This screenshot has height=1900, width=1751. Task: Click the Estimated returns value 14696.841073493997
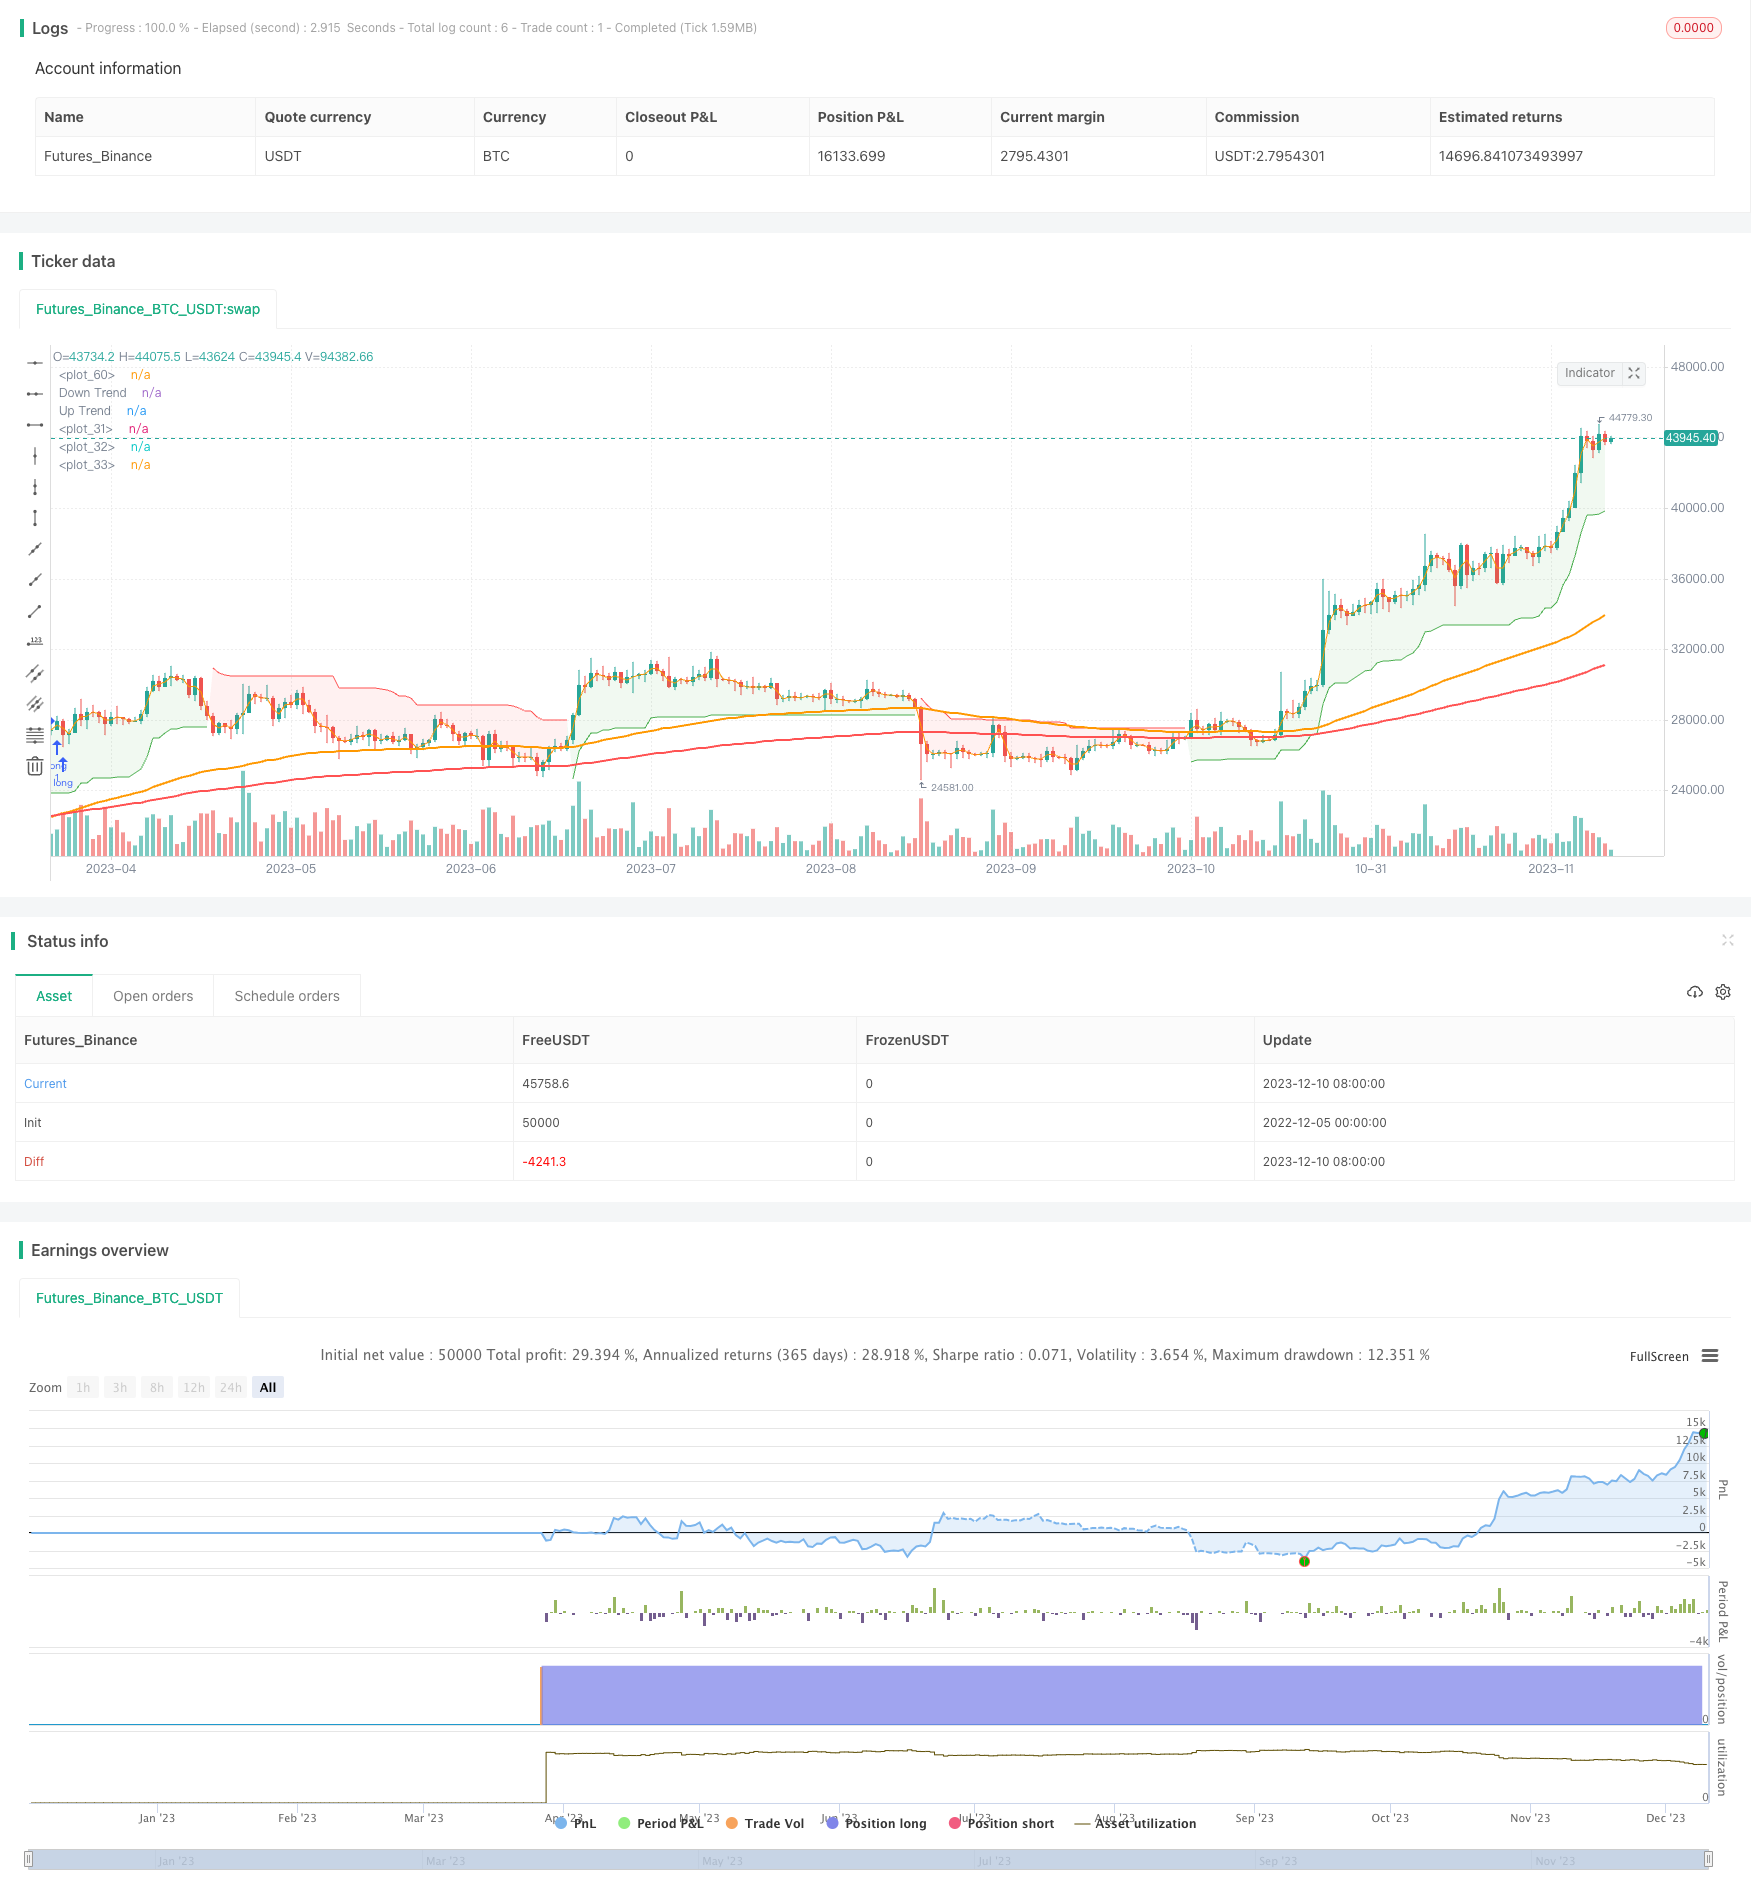point(1510,156)
